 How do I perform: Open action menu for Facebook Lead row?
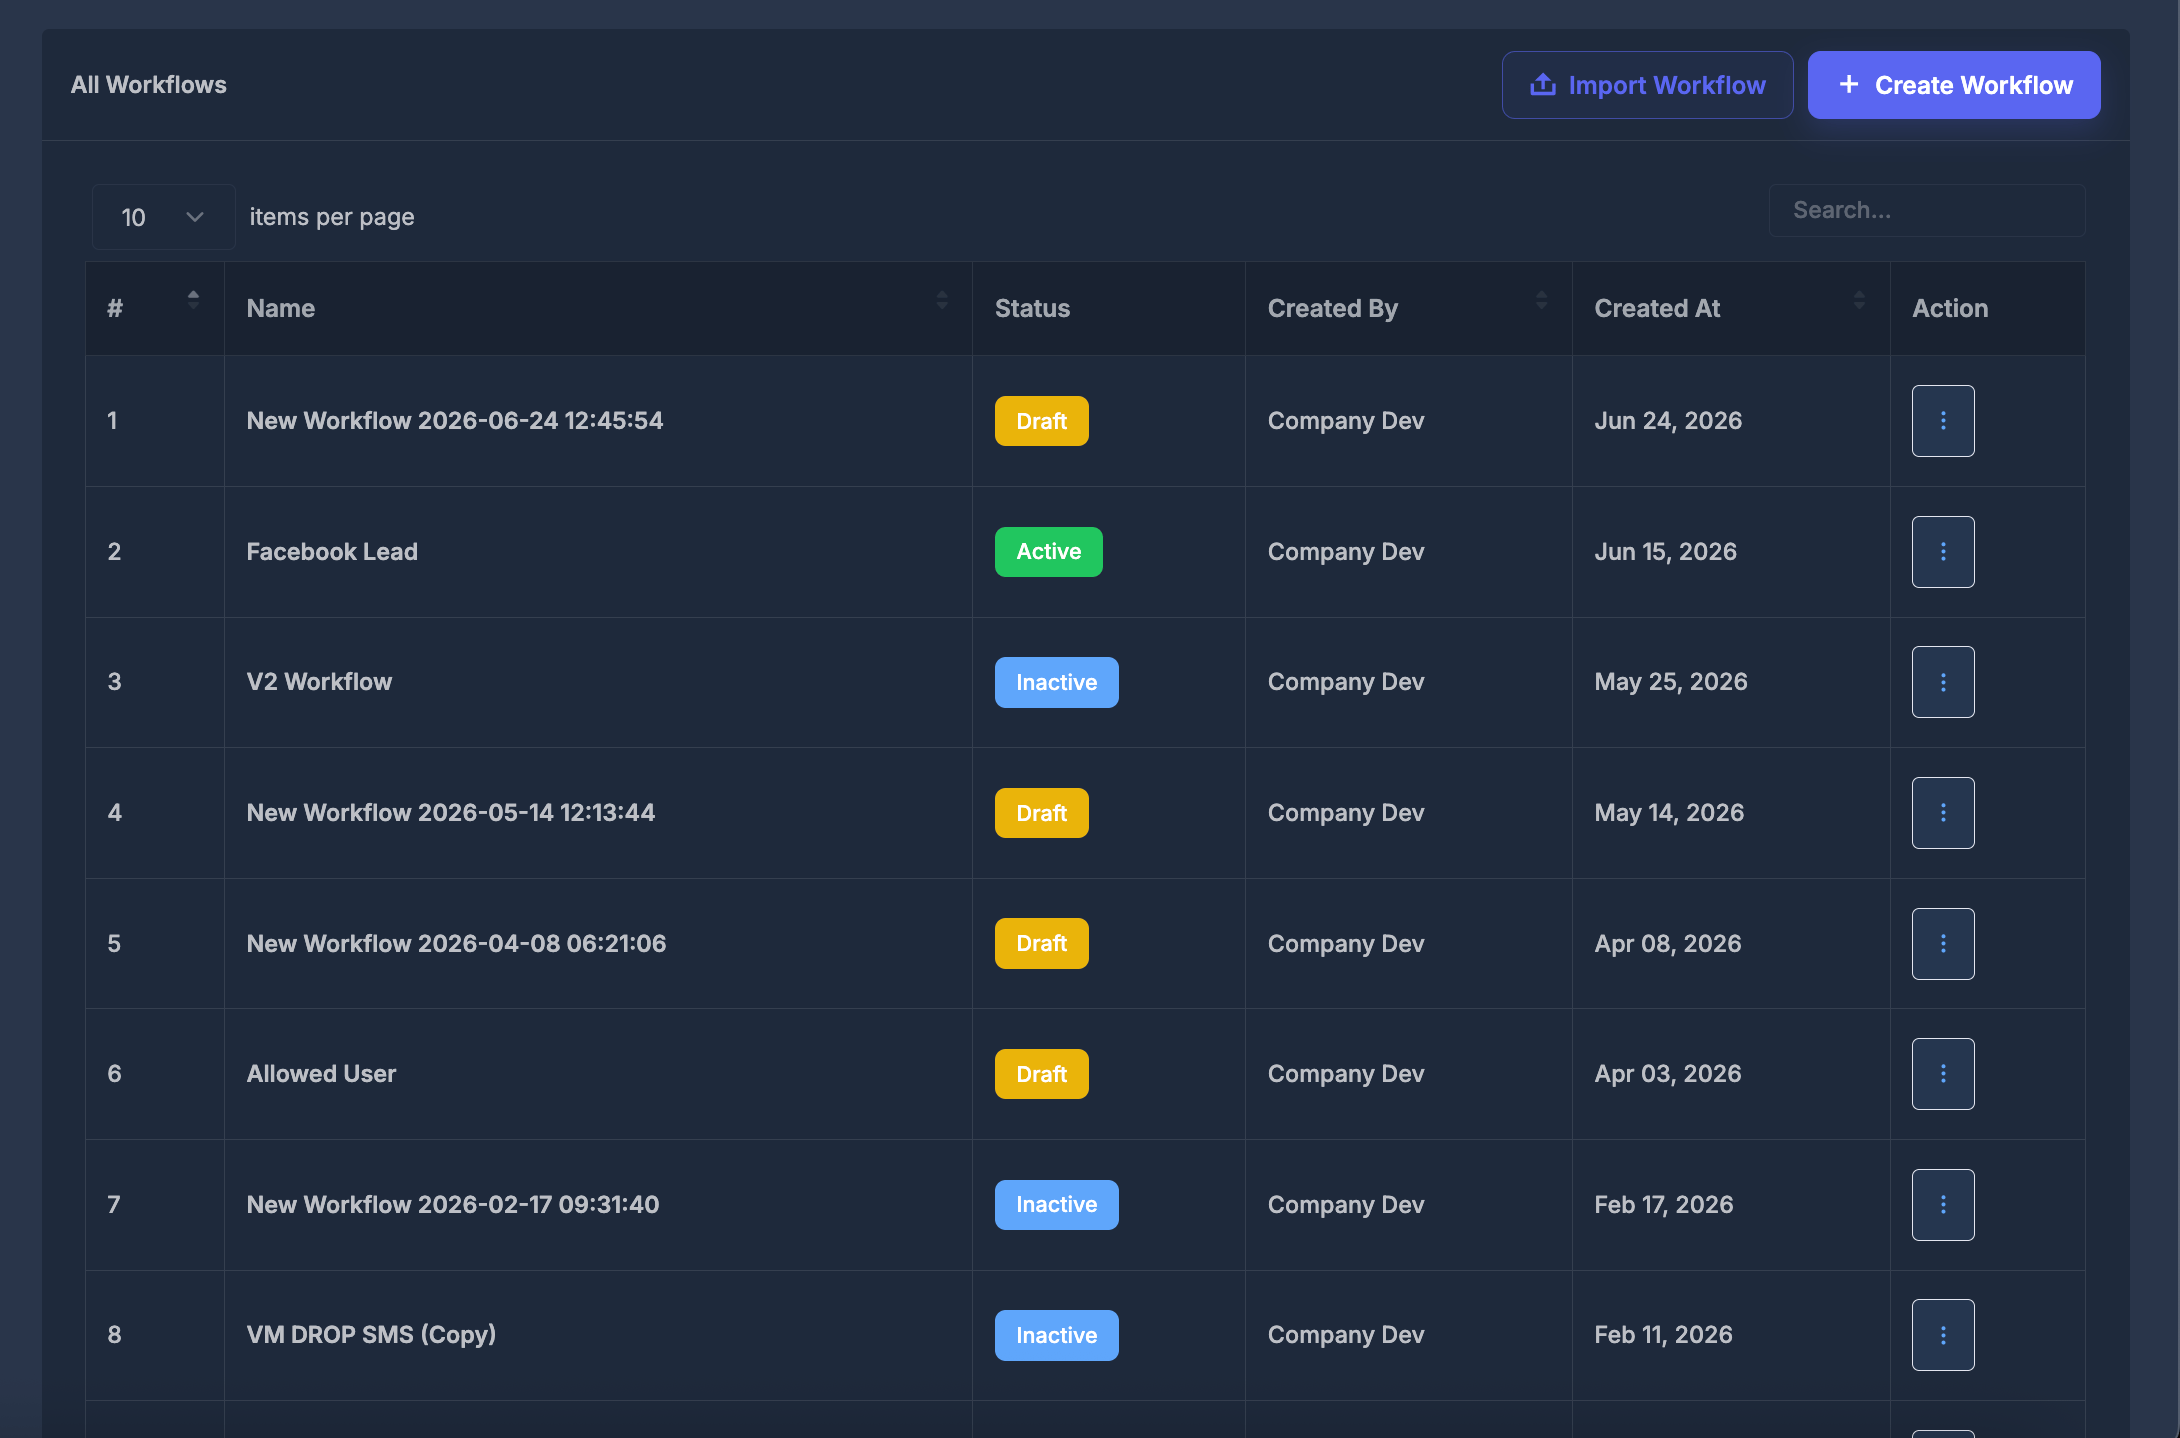tap(1943, 552)
